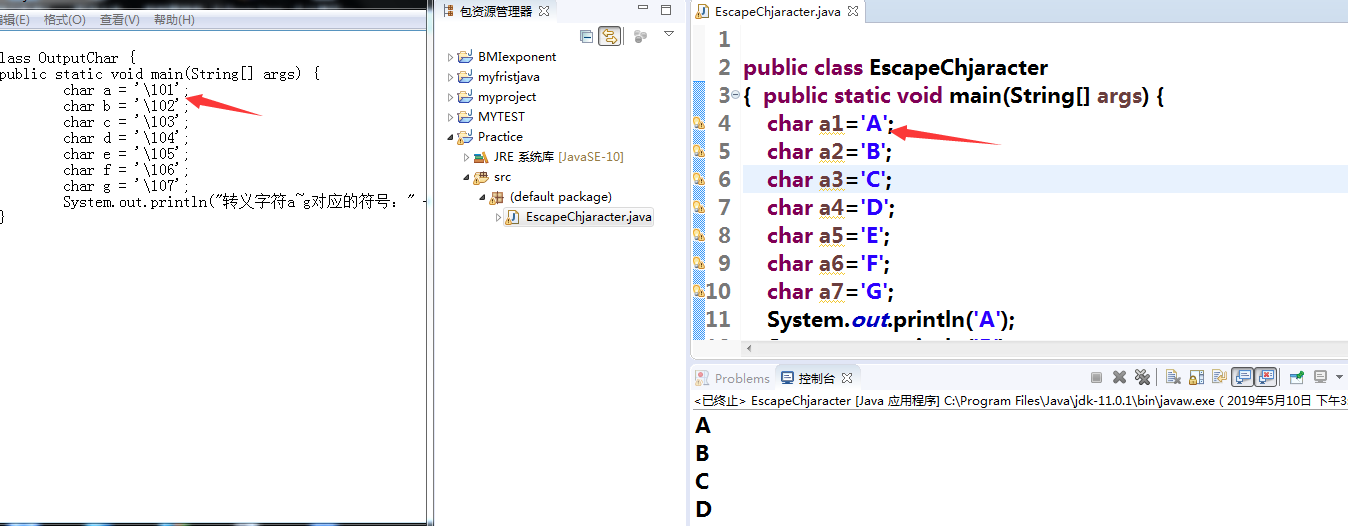1348x526 pixels.
Task: Open 查看(V) menu in Notepad
Action: coord(119,19)
